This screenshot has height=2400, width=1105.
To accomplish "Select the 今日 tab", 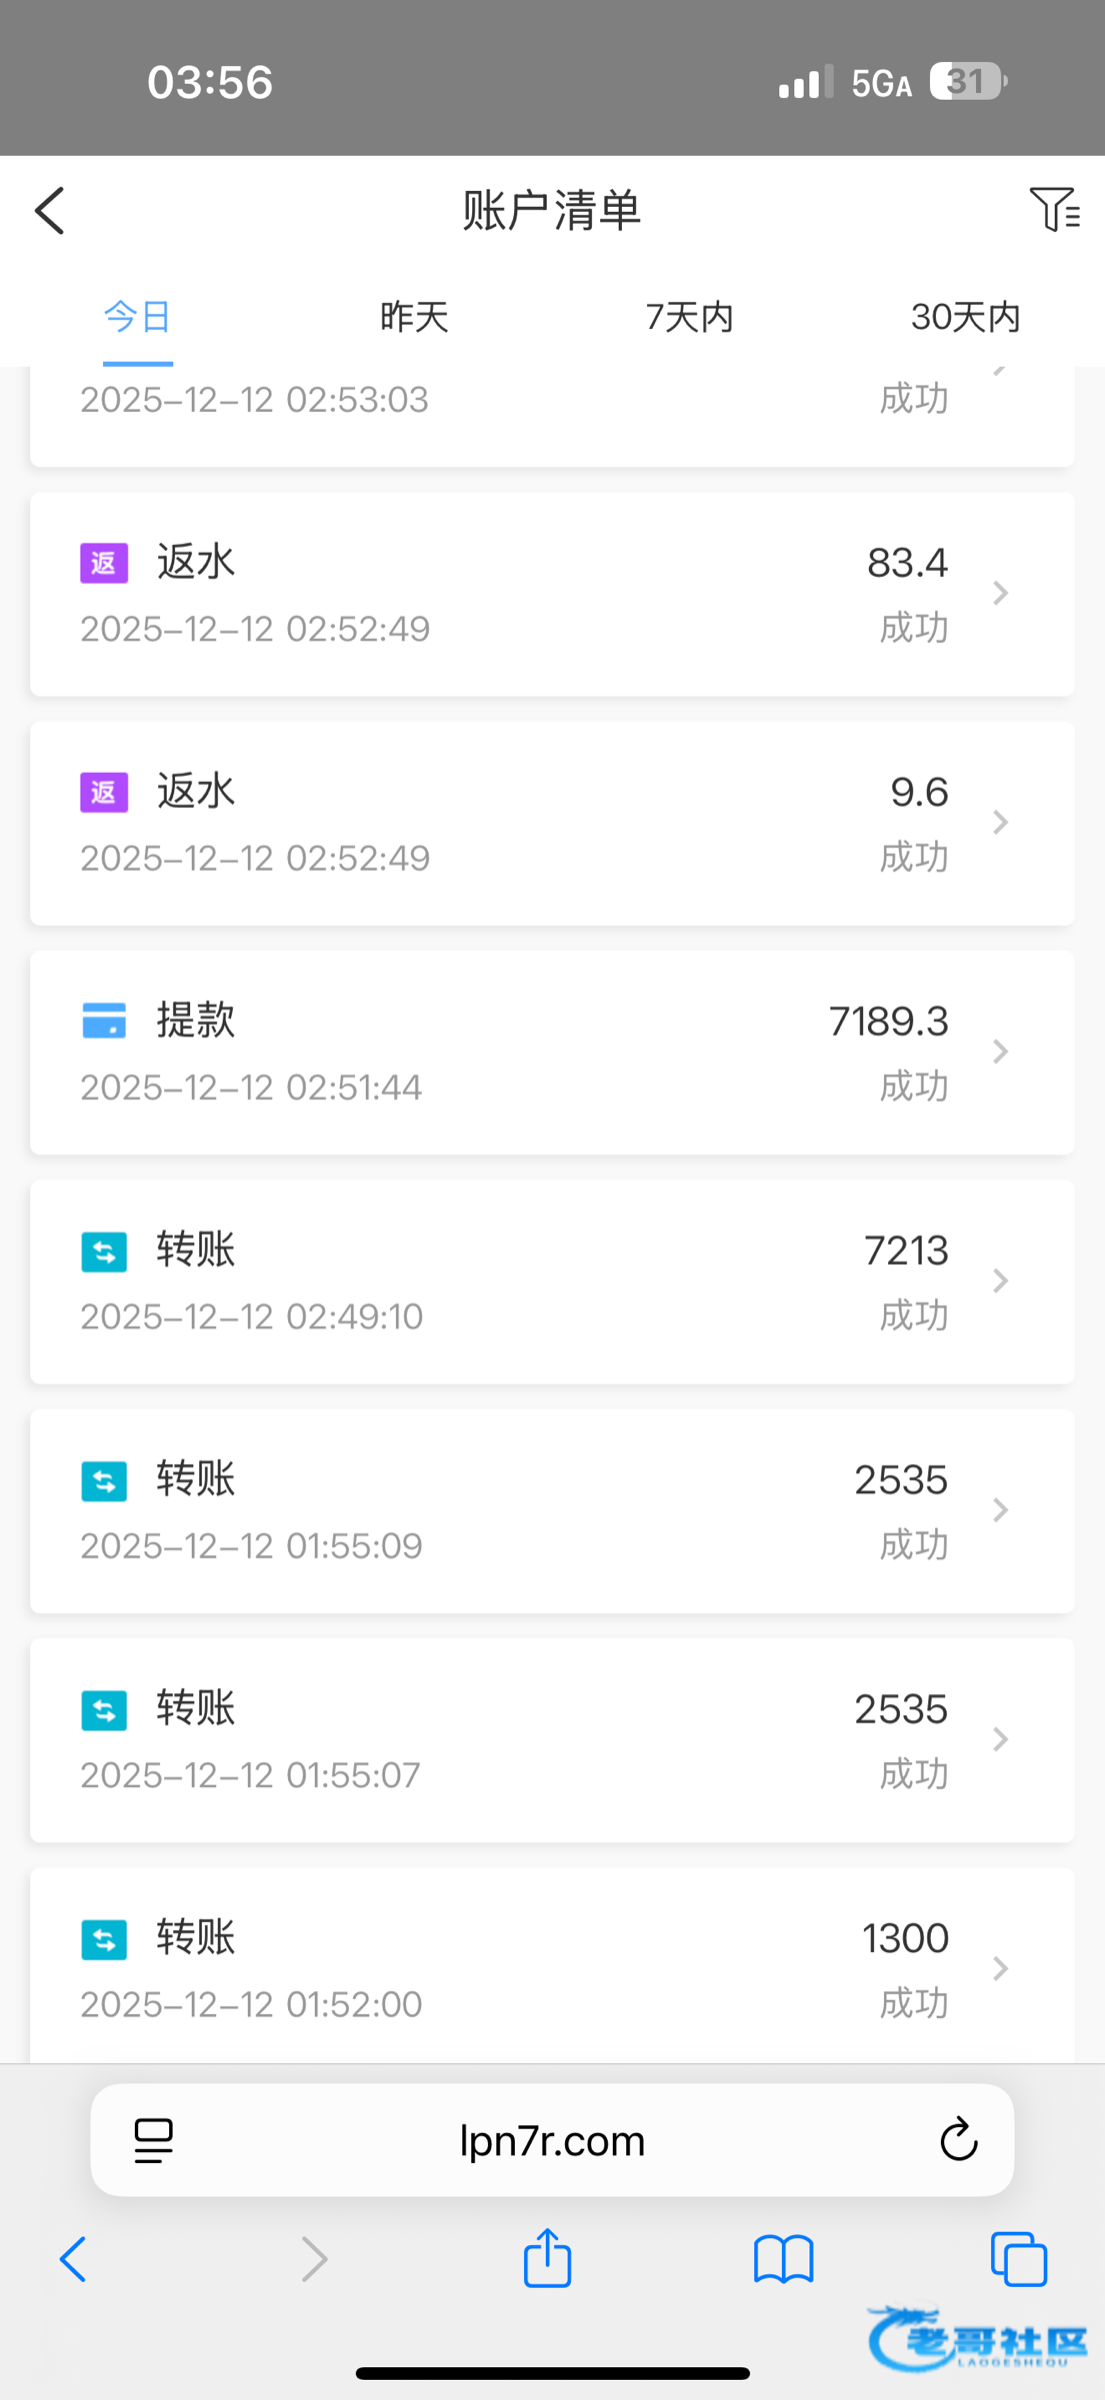I will (x=138, y=317).
